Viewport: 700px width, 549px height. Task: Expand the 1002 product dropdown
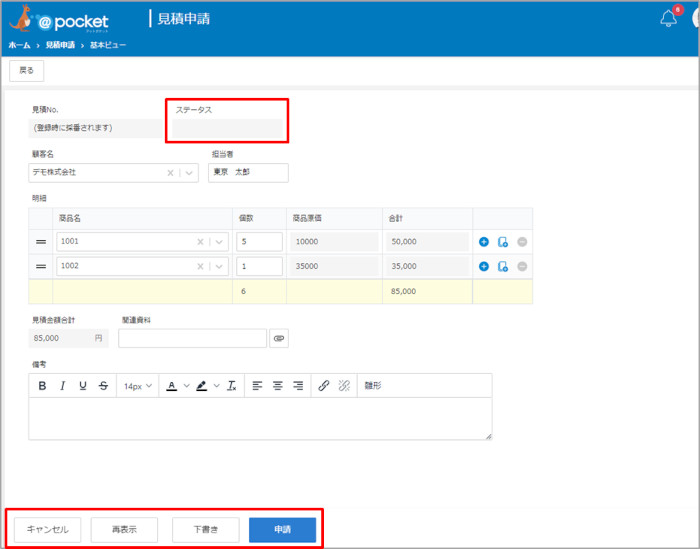[219, 266]
